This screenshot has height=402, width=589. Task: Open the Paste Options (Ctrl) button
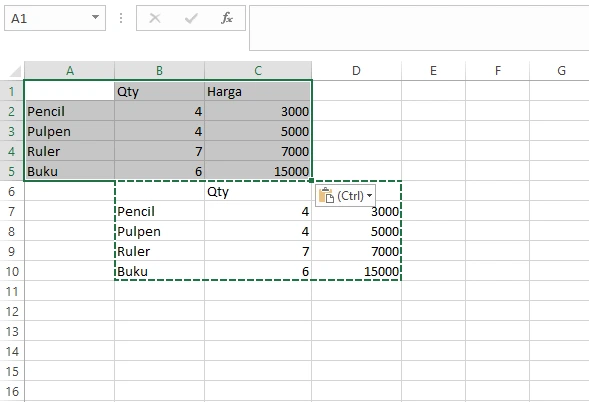(346, 195)
